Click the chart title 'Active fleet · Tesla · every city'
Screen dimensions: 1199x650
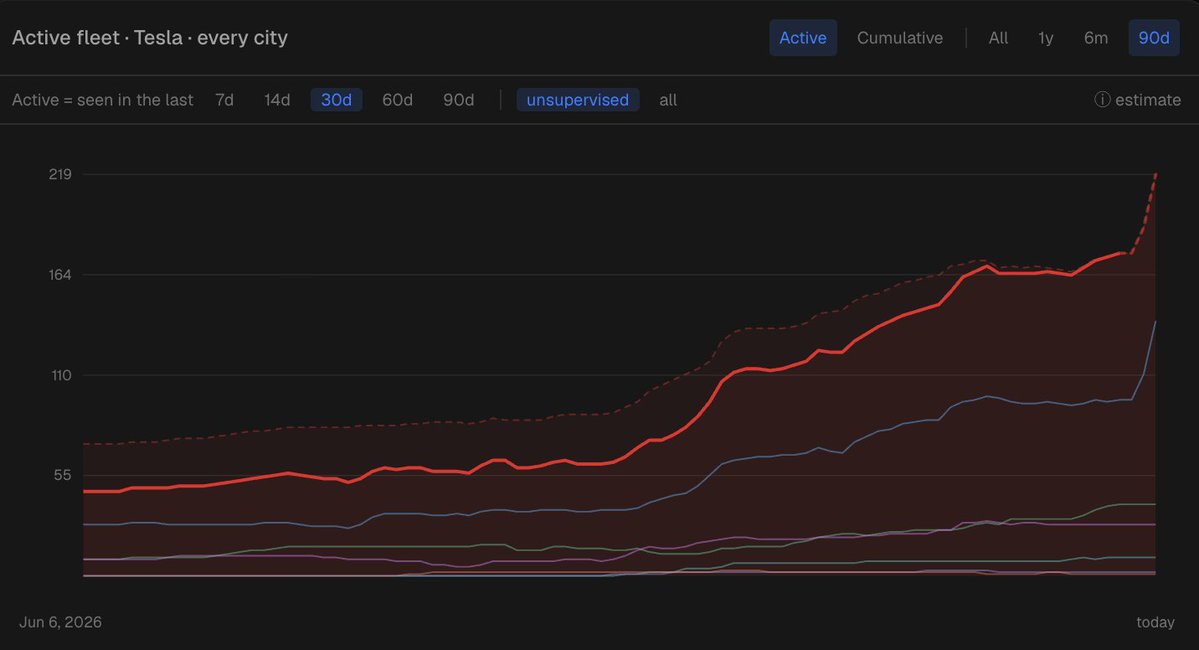pyautogui.click(x=150, y=37)
